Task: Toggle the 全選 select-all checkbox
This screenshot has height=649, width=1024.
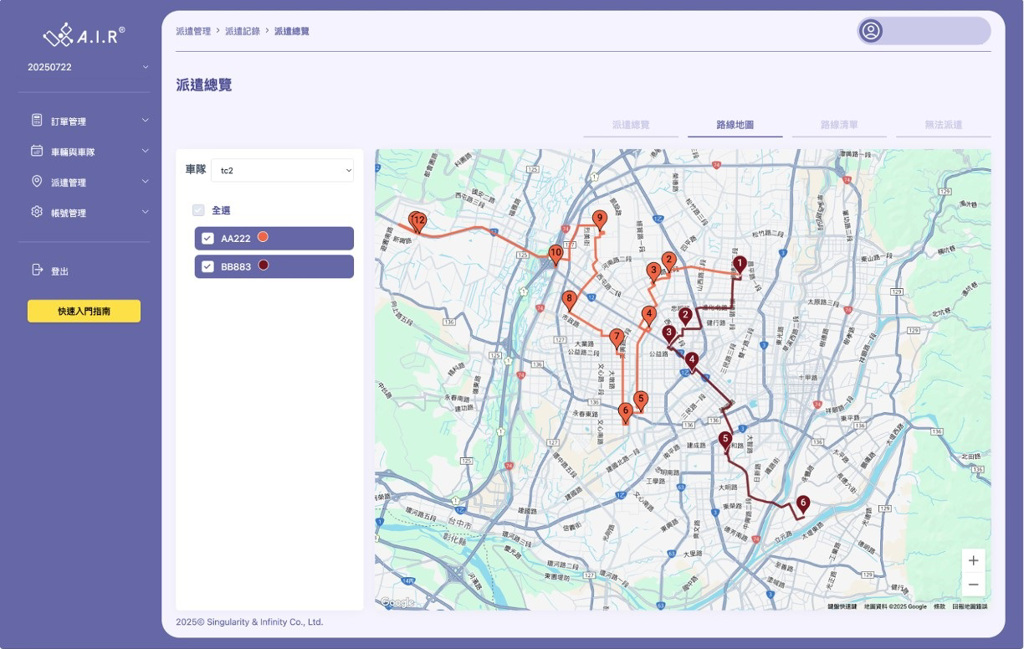Action: (198, 210)
